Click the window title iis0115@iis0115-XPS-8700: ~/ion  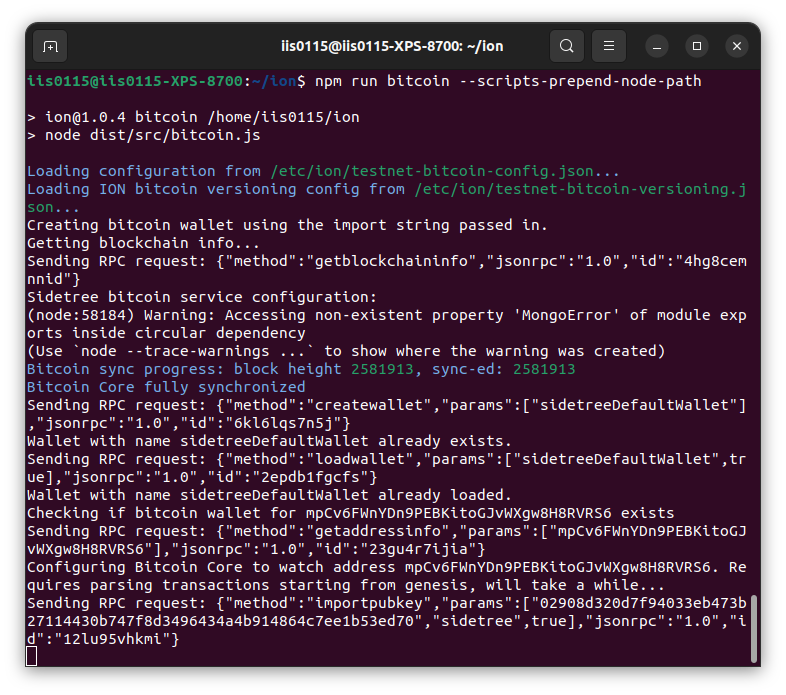click(x=392, y=46)
